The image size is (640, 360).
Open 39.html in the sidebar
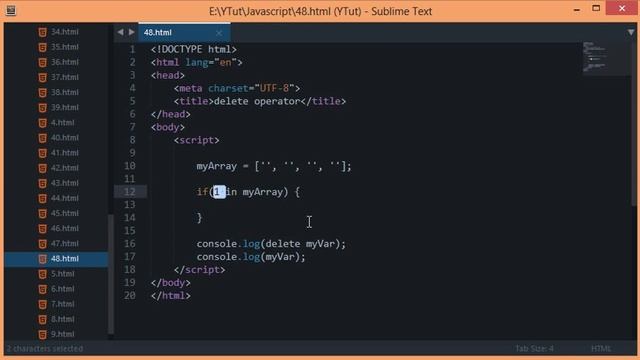(64, 107)
